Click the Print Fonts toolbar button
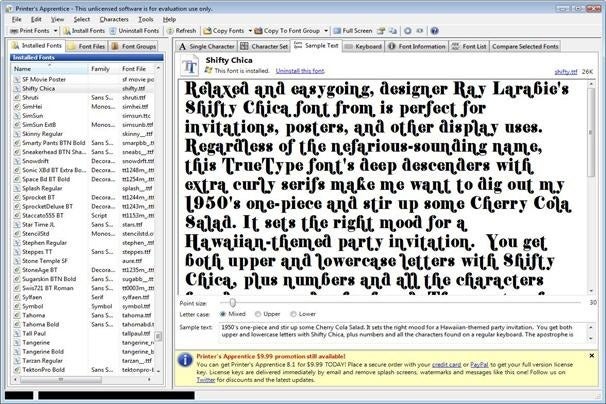Screen dimensions: 606x404 (x=30, y=31)
